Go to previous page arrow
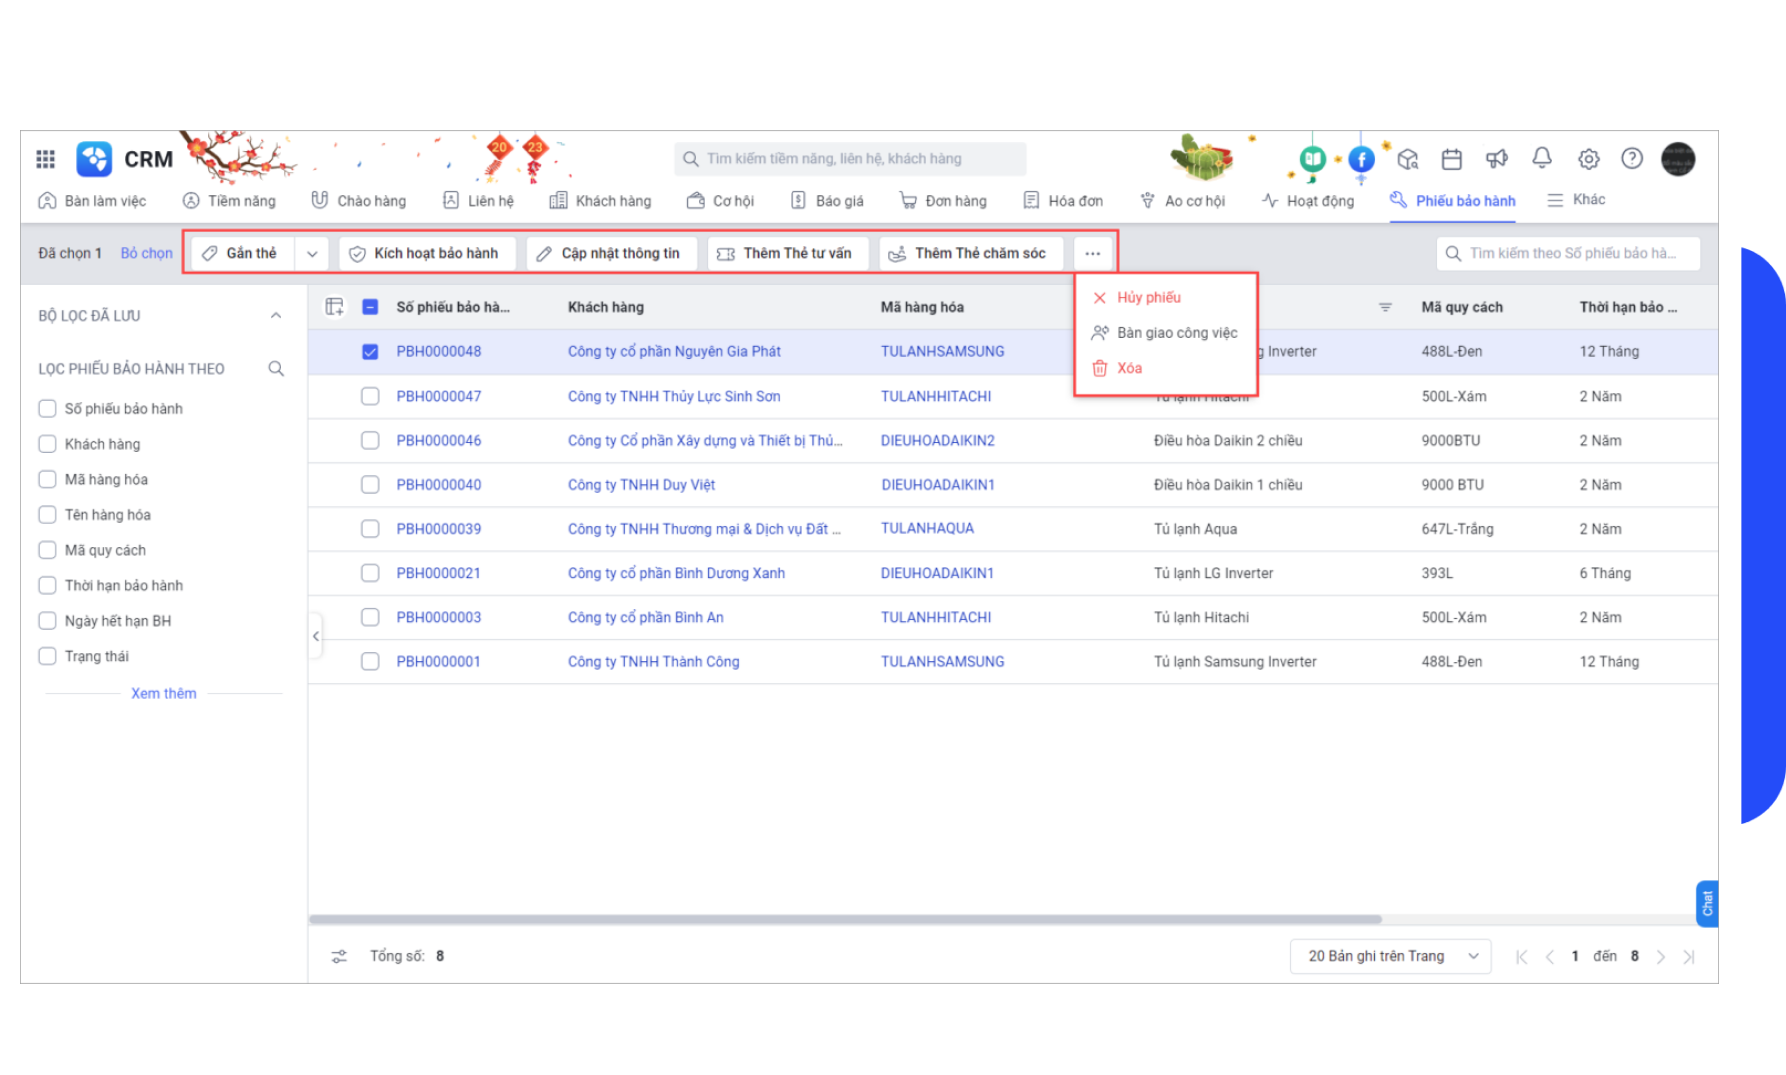Viewport: 1786px width, 1075px height. coord(1549,957)
